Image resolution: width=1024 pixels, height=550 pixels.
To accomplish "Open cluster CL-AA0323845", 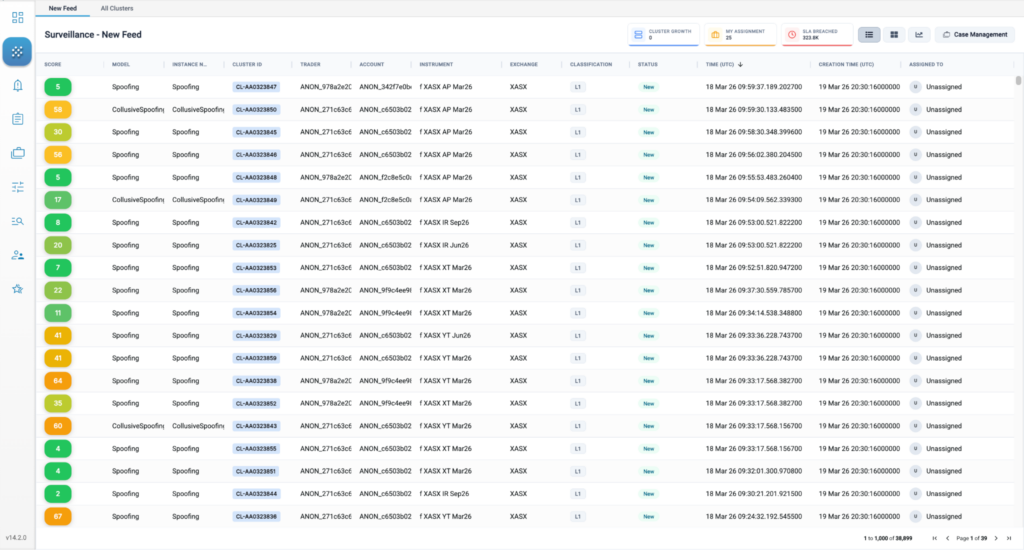I will [x=256, y=132].
